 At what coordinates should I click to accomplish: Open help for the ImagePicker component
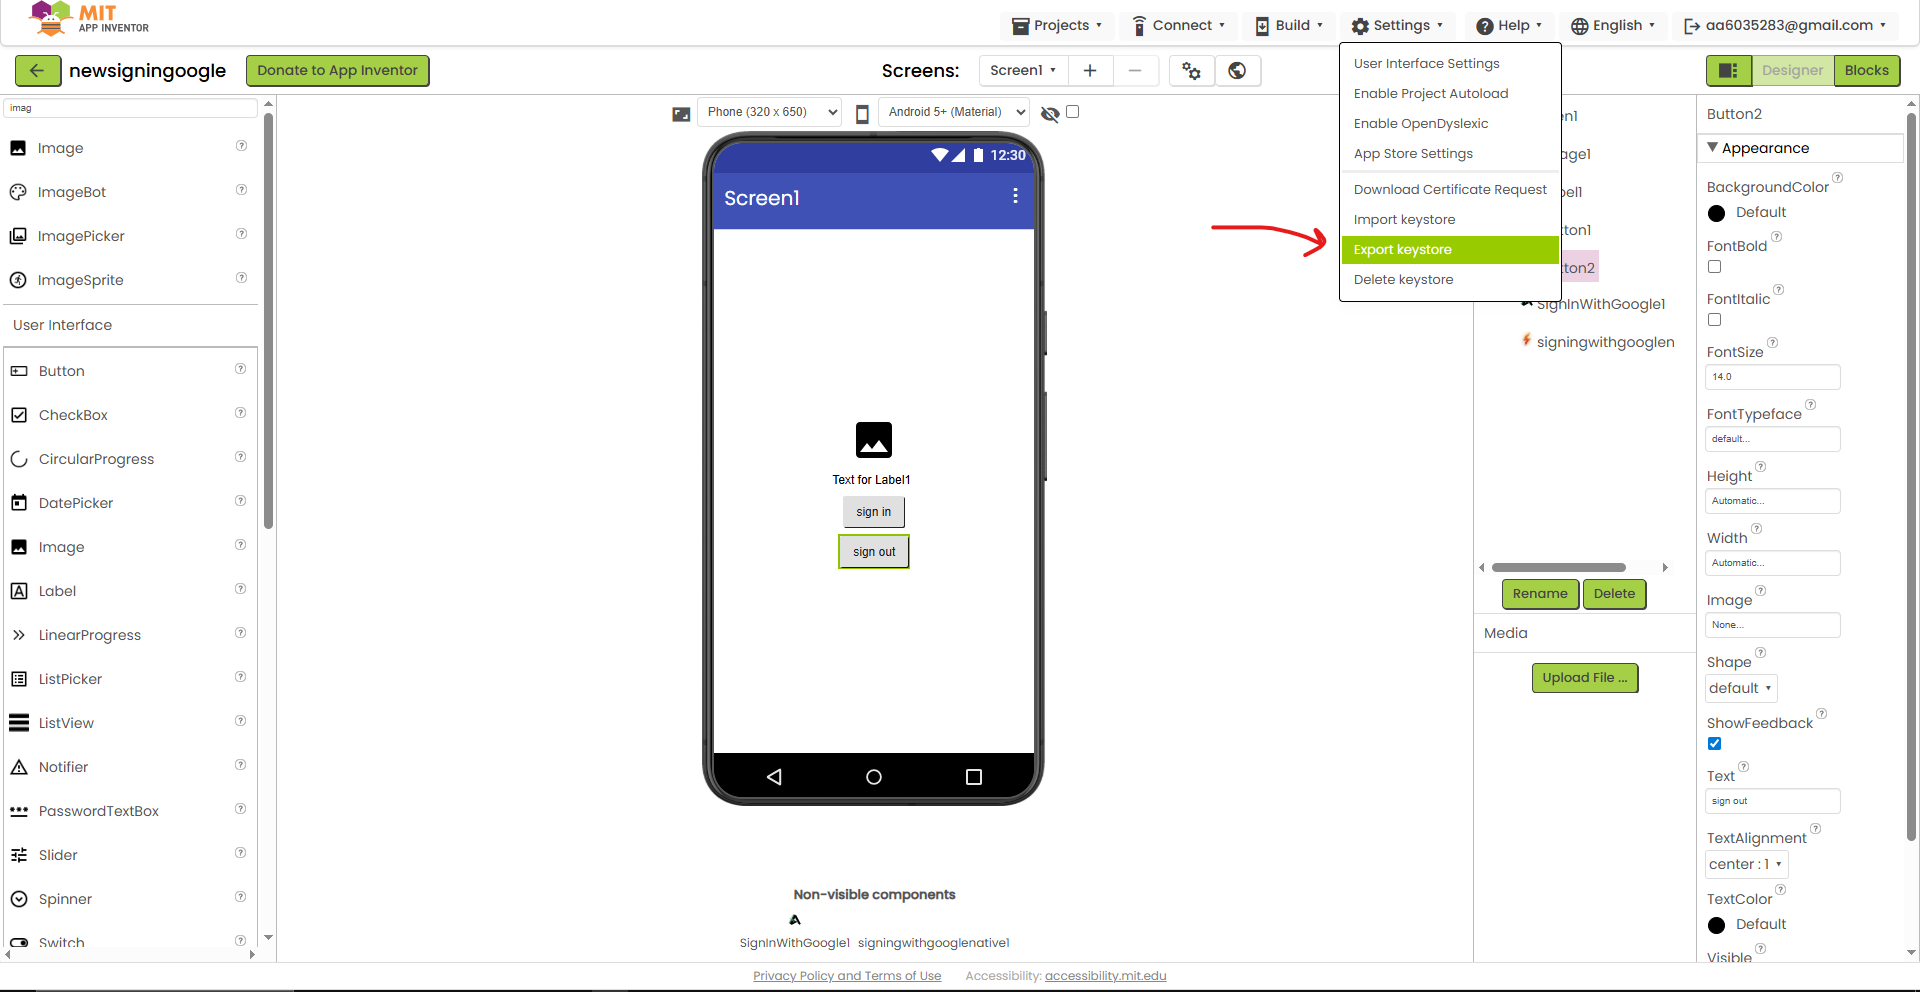pos(241,234)
